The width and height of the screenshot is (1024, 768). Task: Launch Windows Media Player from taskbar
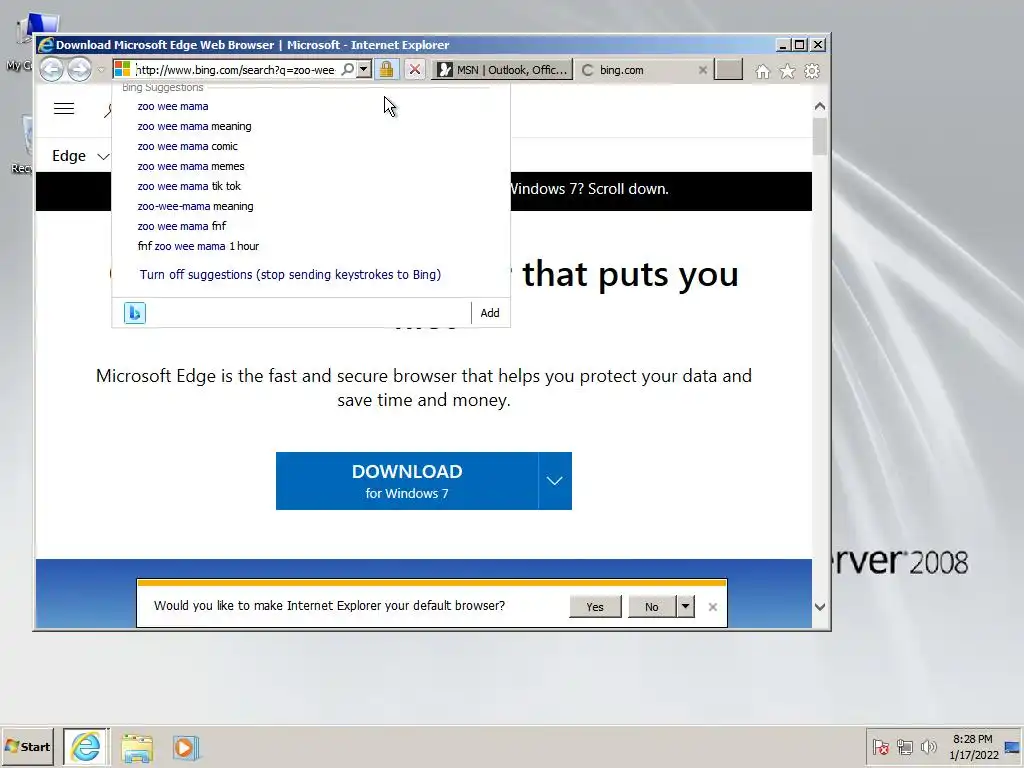click(185, 748)
